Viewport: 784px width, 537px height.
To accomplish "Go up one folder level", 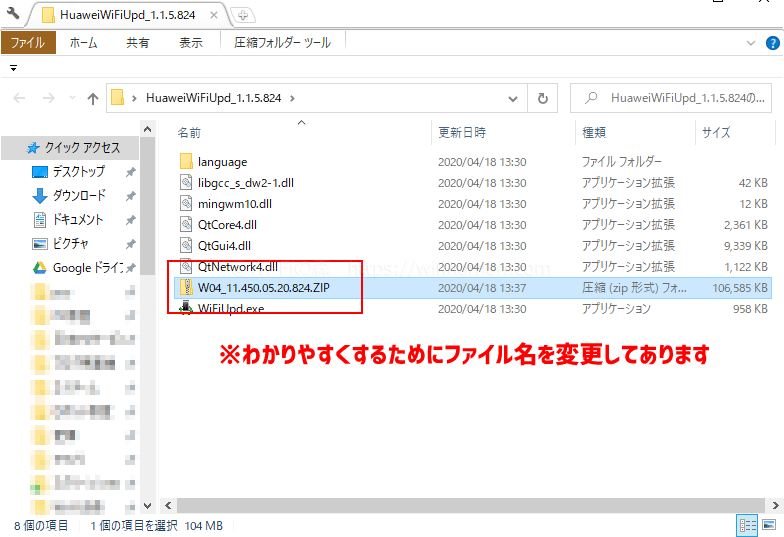I will 93,98.
